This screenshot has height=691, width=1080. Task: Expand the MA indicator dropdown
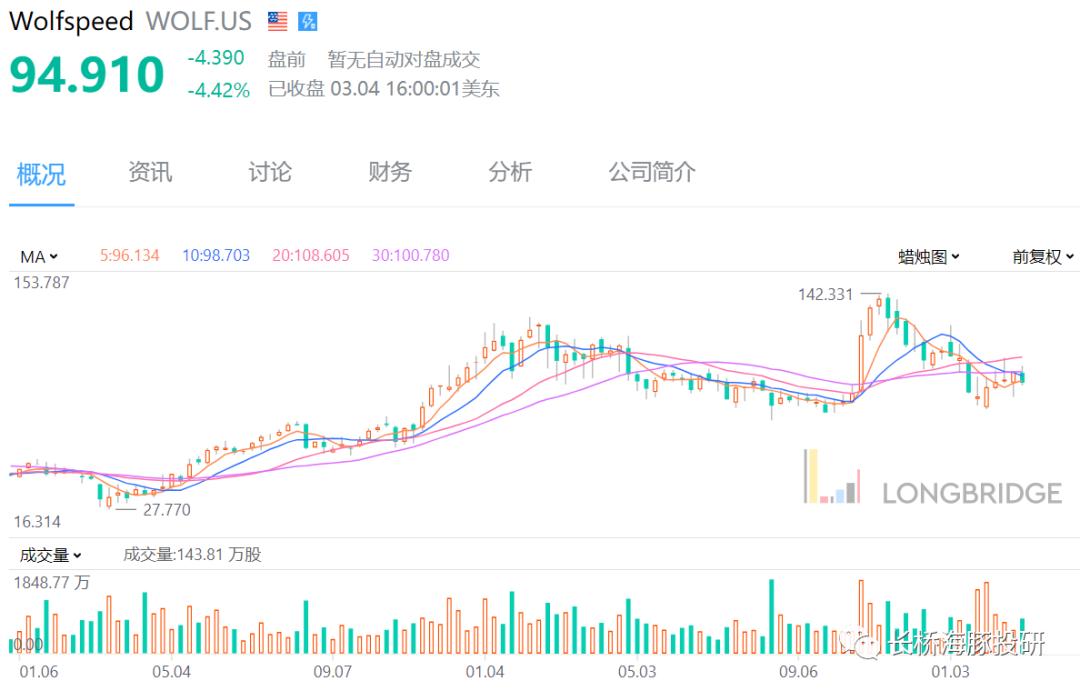coord(39,256)
